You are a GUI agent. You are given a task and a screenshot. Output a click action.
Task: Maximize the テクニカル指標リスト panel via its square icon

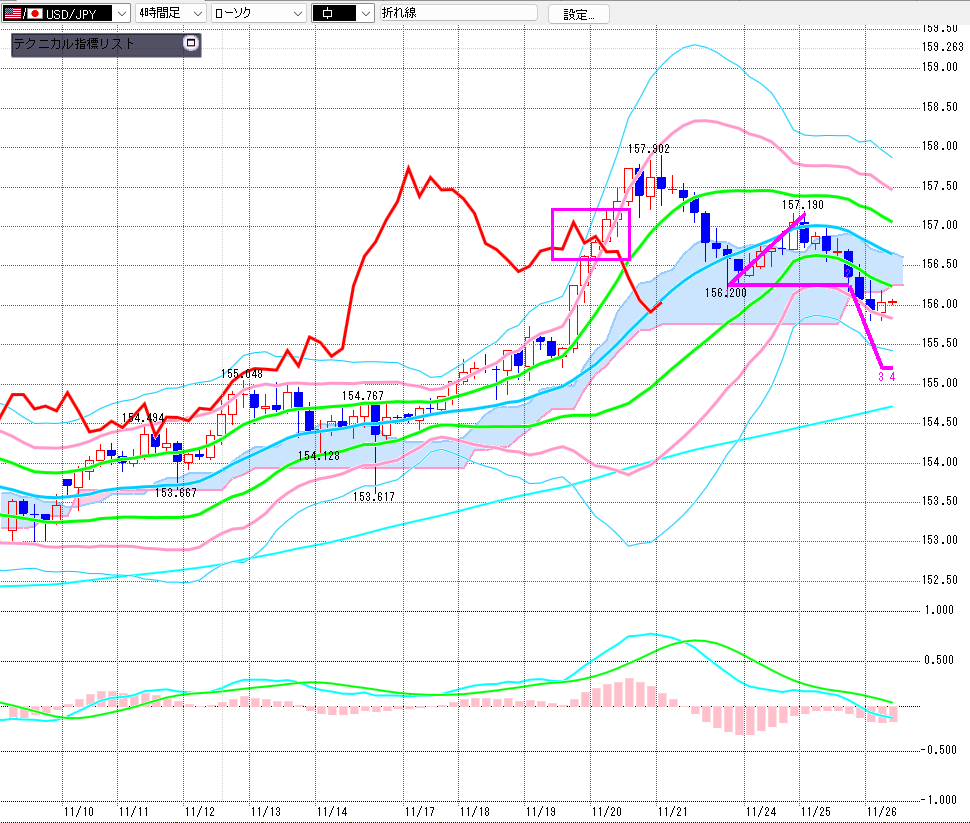(192, 44)
